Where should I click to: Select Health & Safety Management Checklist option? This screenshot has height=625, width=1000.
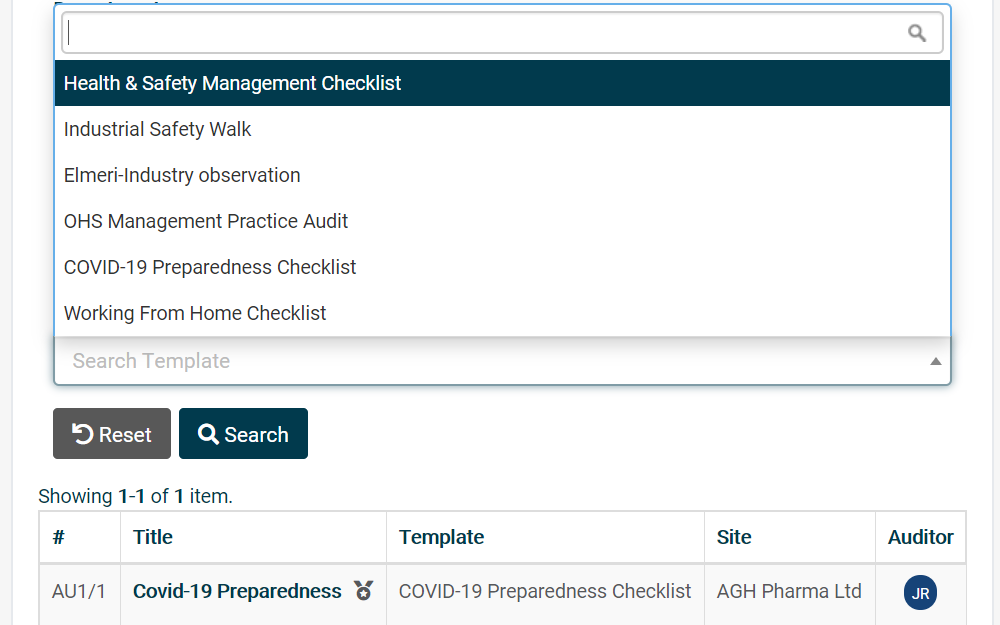click(503, 83)
